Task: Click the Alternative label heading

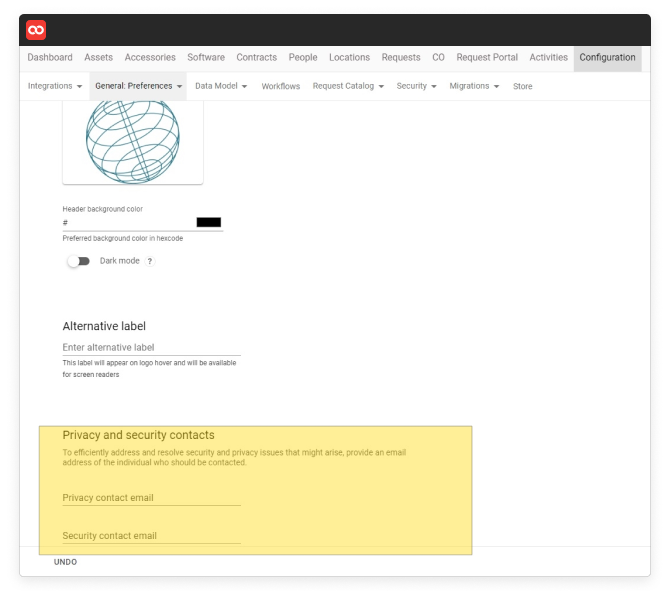Action: (x=104, y=326)
